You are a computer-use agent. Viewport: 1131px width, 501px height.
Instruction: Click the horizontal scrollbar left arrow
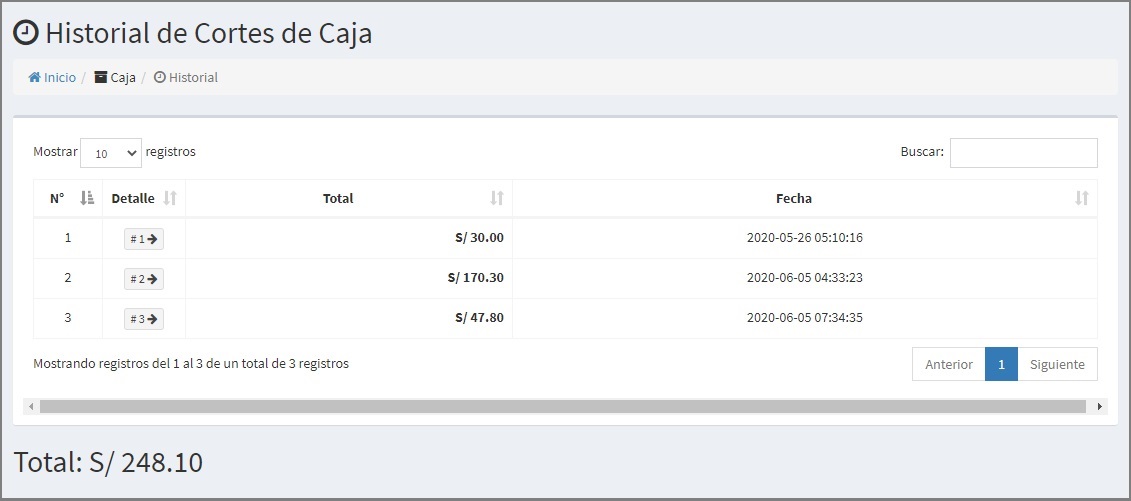click(31, 407)
